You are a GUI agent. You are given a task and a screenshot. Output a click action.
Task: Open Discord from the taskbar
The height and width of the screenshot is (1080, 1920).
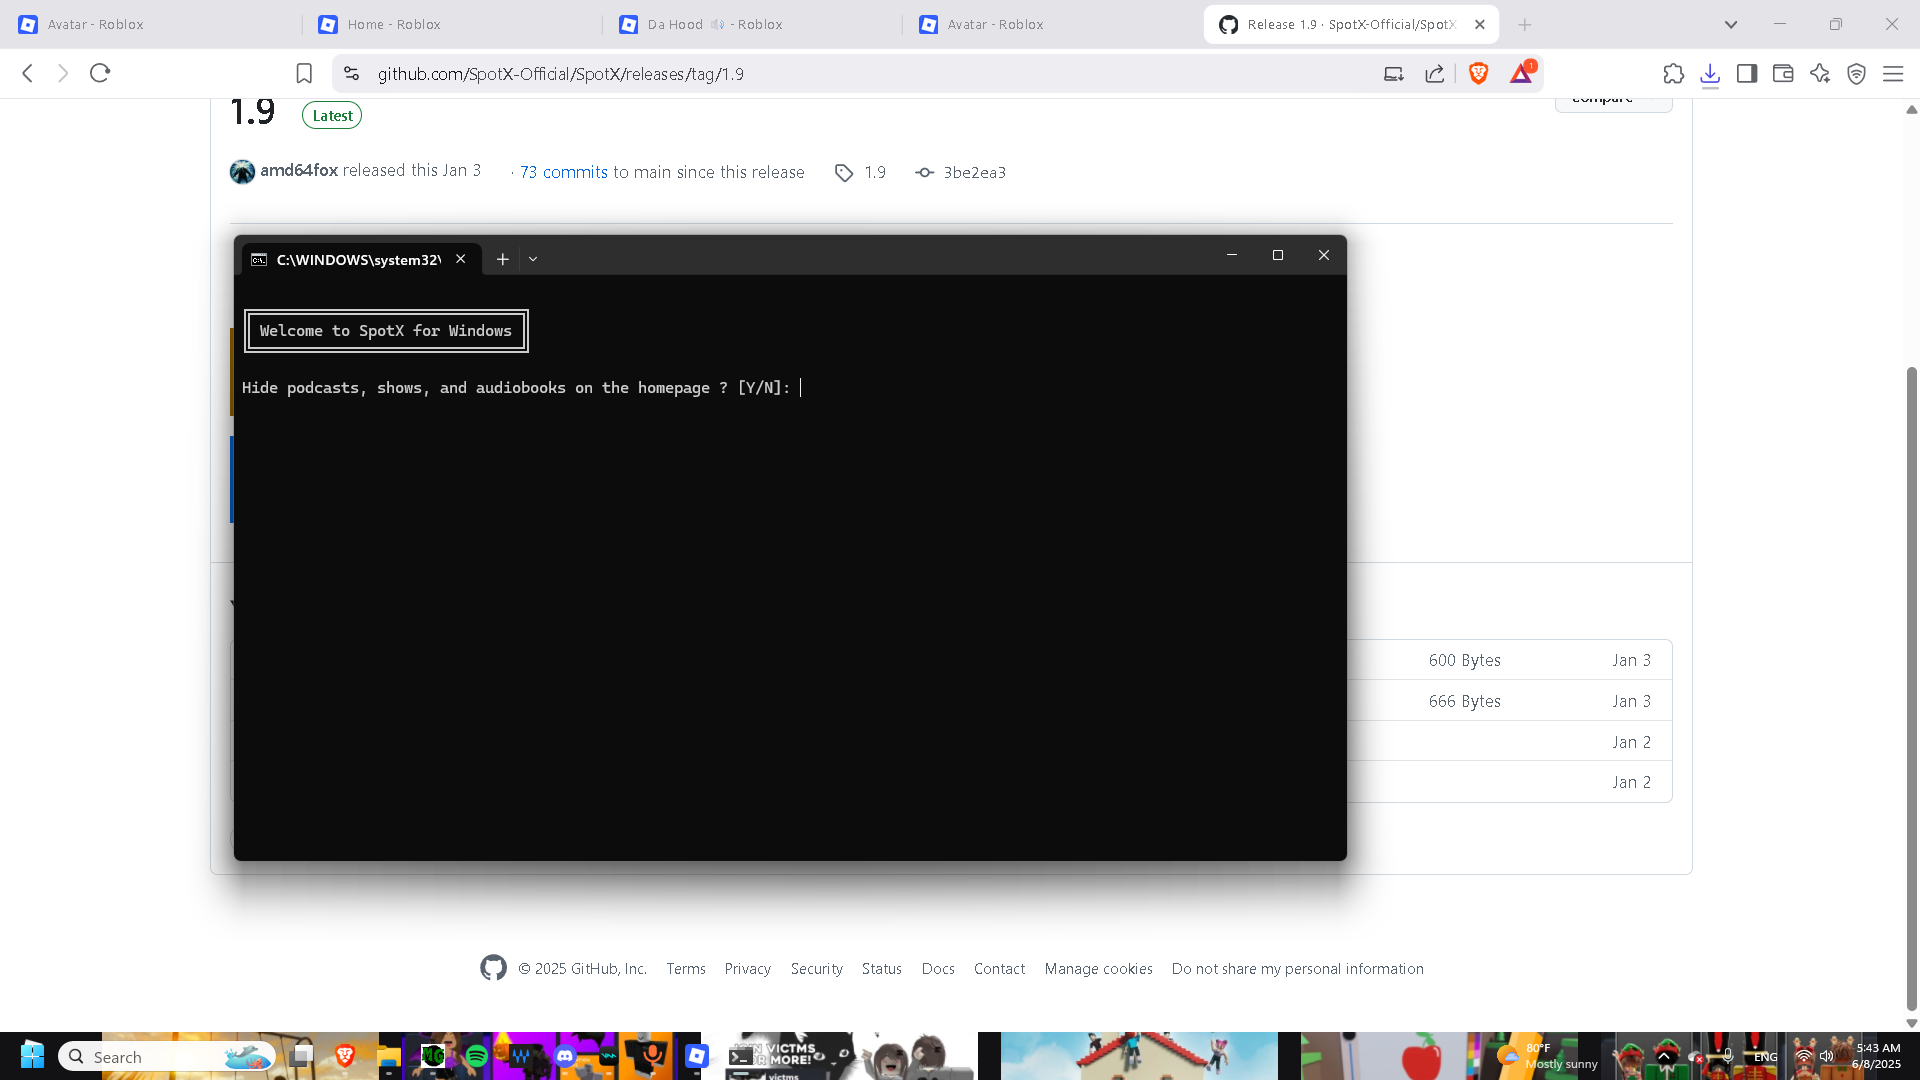[x=565, y=1056]
